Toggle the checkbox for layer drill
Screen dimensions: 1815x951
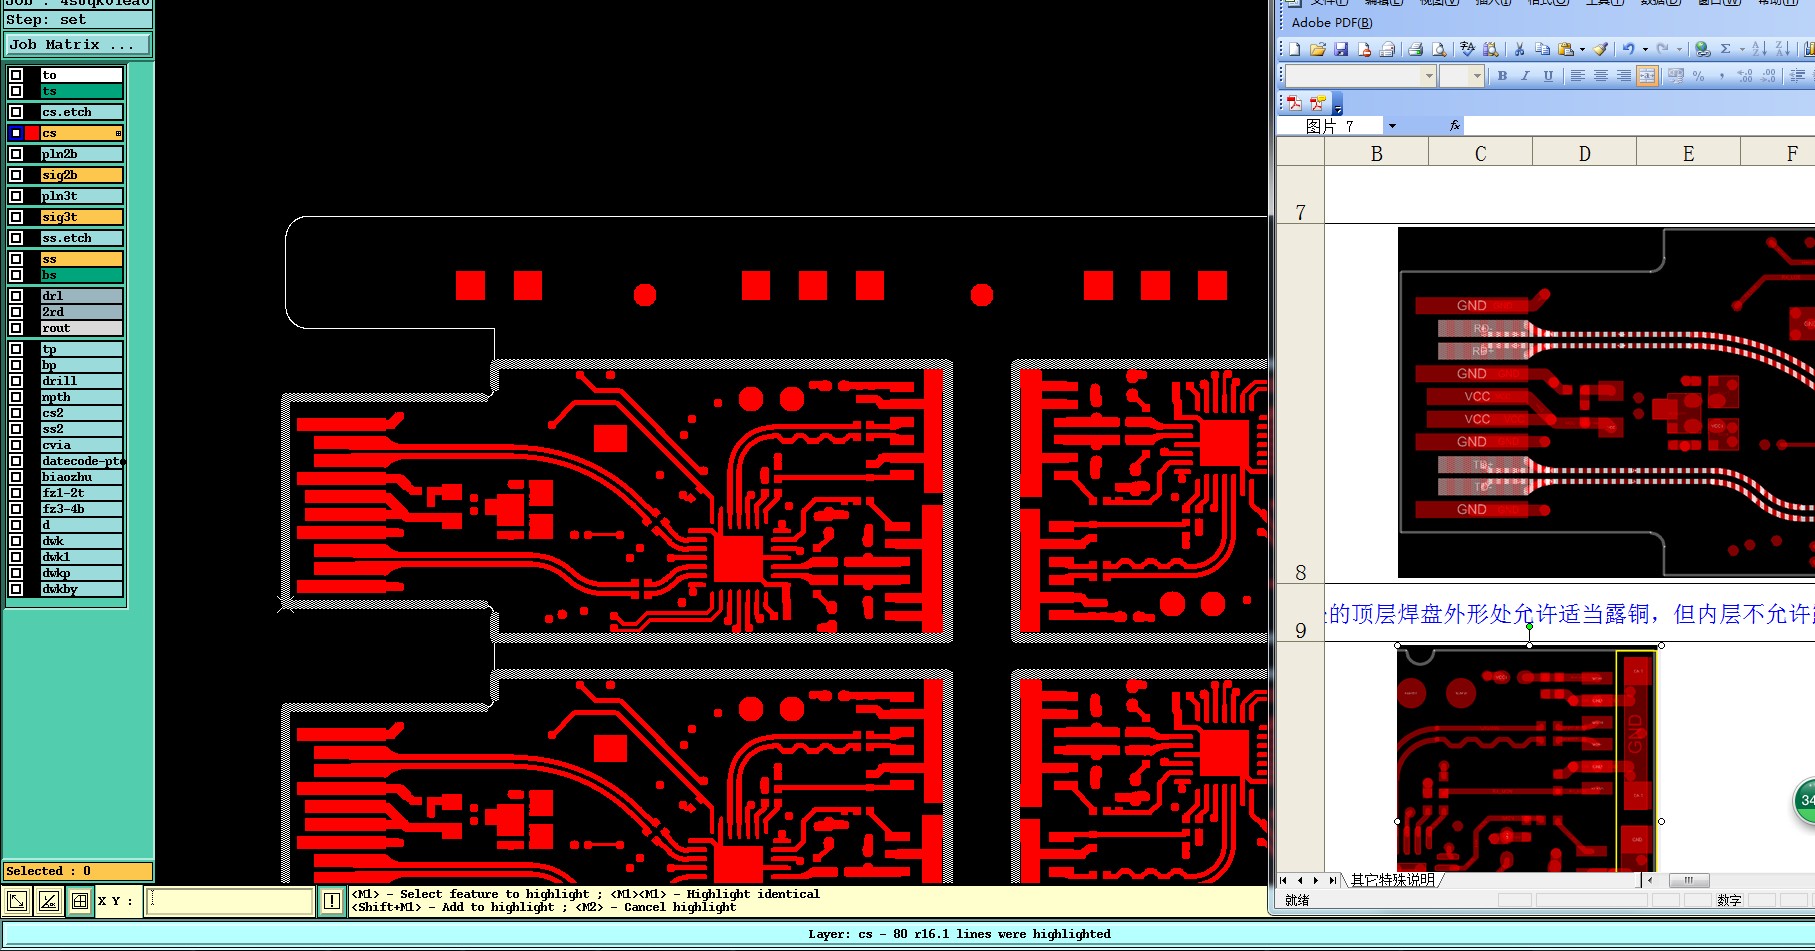(16, 381)
